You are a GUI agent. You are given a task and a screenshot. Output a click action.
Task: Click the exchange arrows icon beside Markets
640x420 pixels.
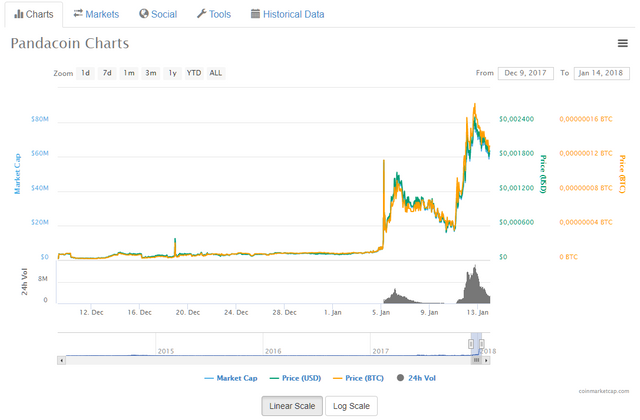coord(78,13)
